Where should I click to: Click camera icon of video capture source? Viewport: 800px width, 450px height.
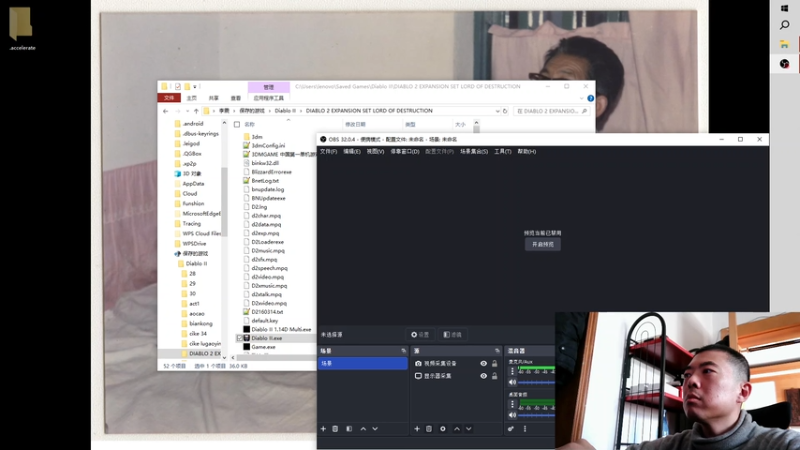pos(418,363)
